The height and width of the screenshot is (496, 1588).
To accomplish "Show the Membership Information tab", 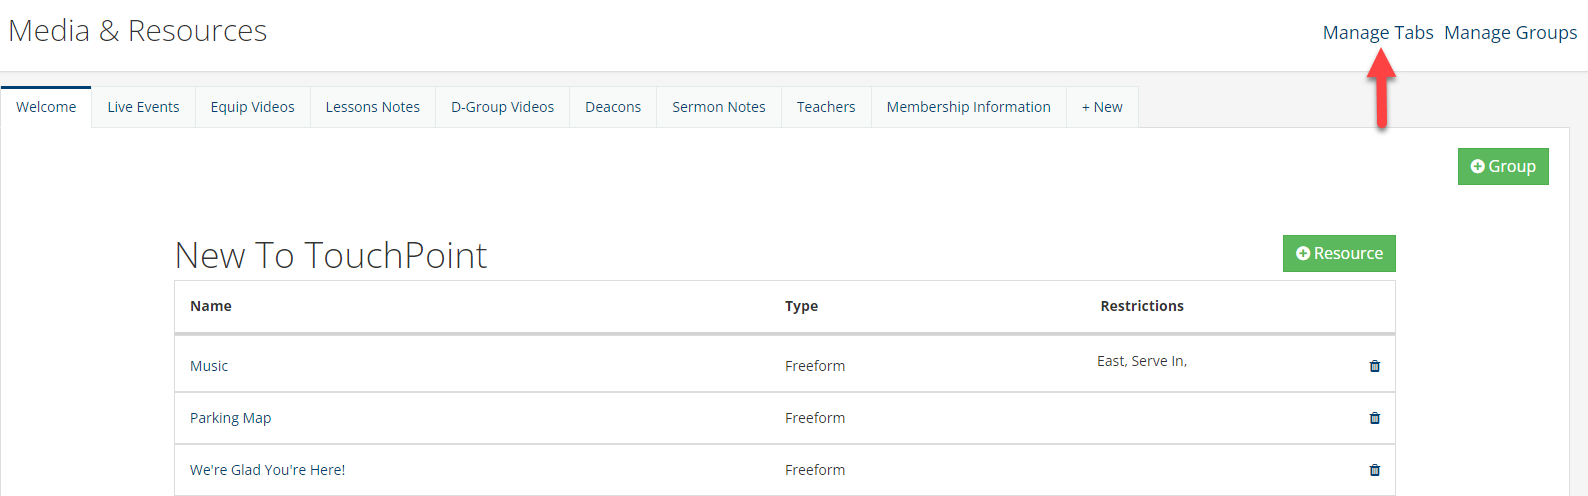I will point(968,107).
